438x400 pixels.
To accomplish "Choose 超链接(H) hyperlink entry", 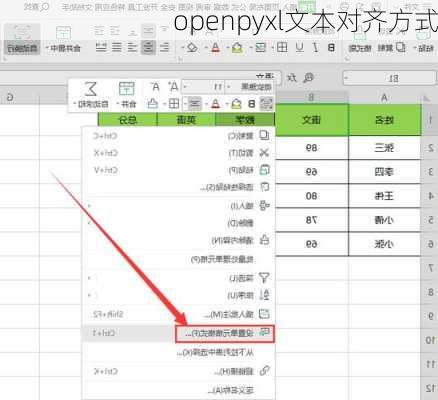I will click(x=178, y=371).
